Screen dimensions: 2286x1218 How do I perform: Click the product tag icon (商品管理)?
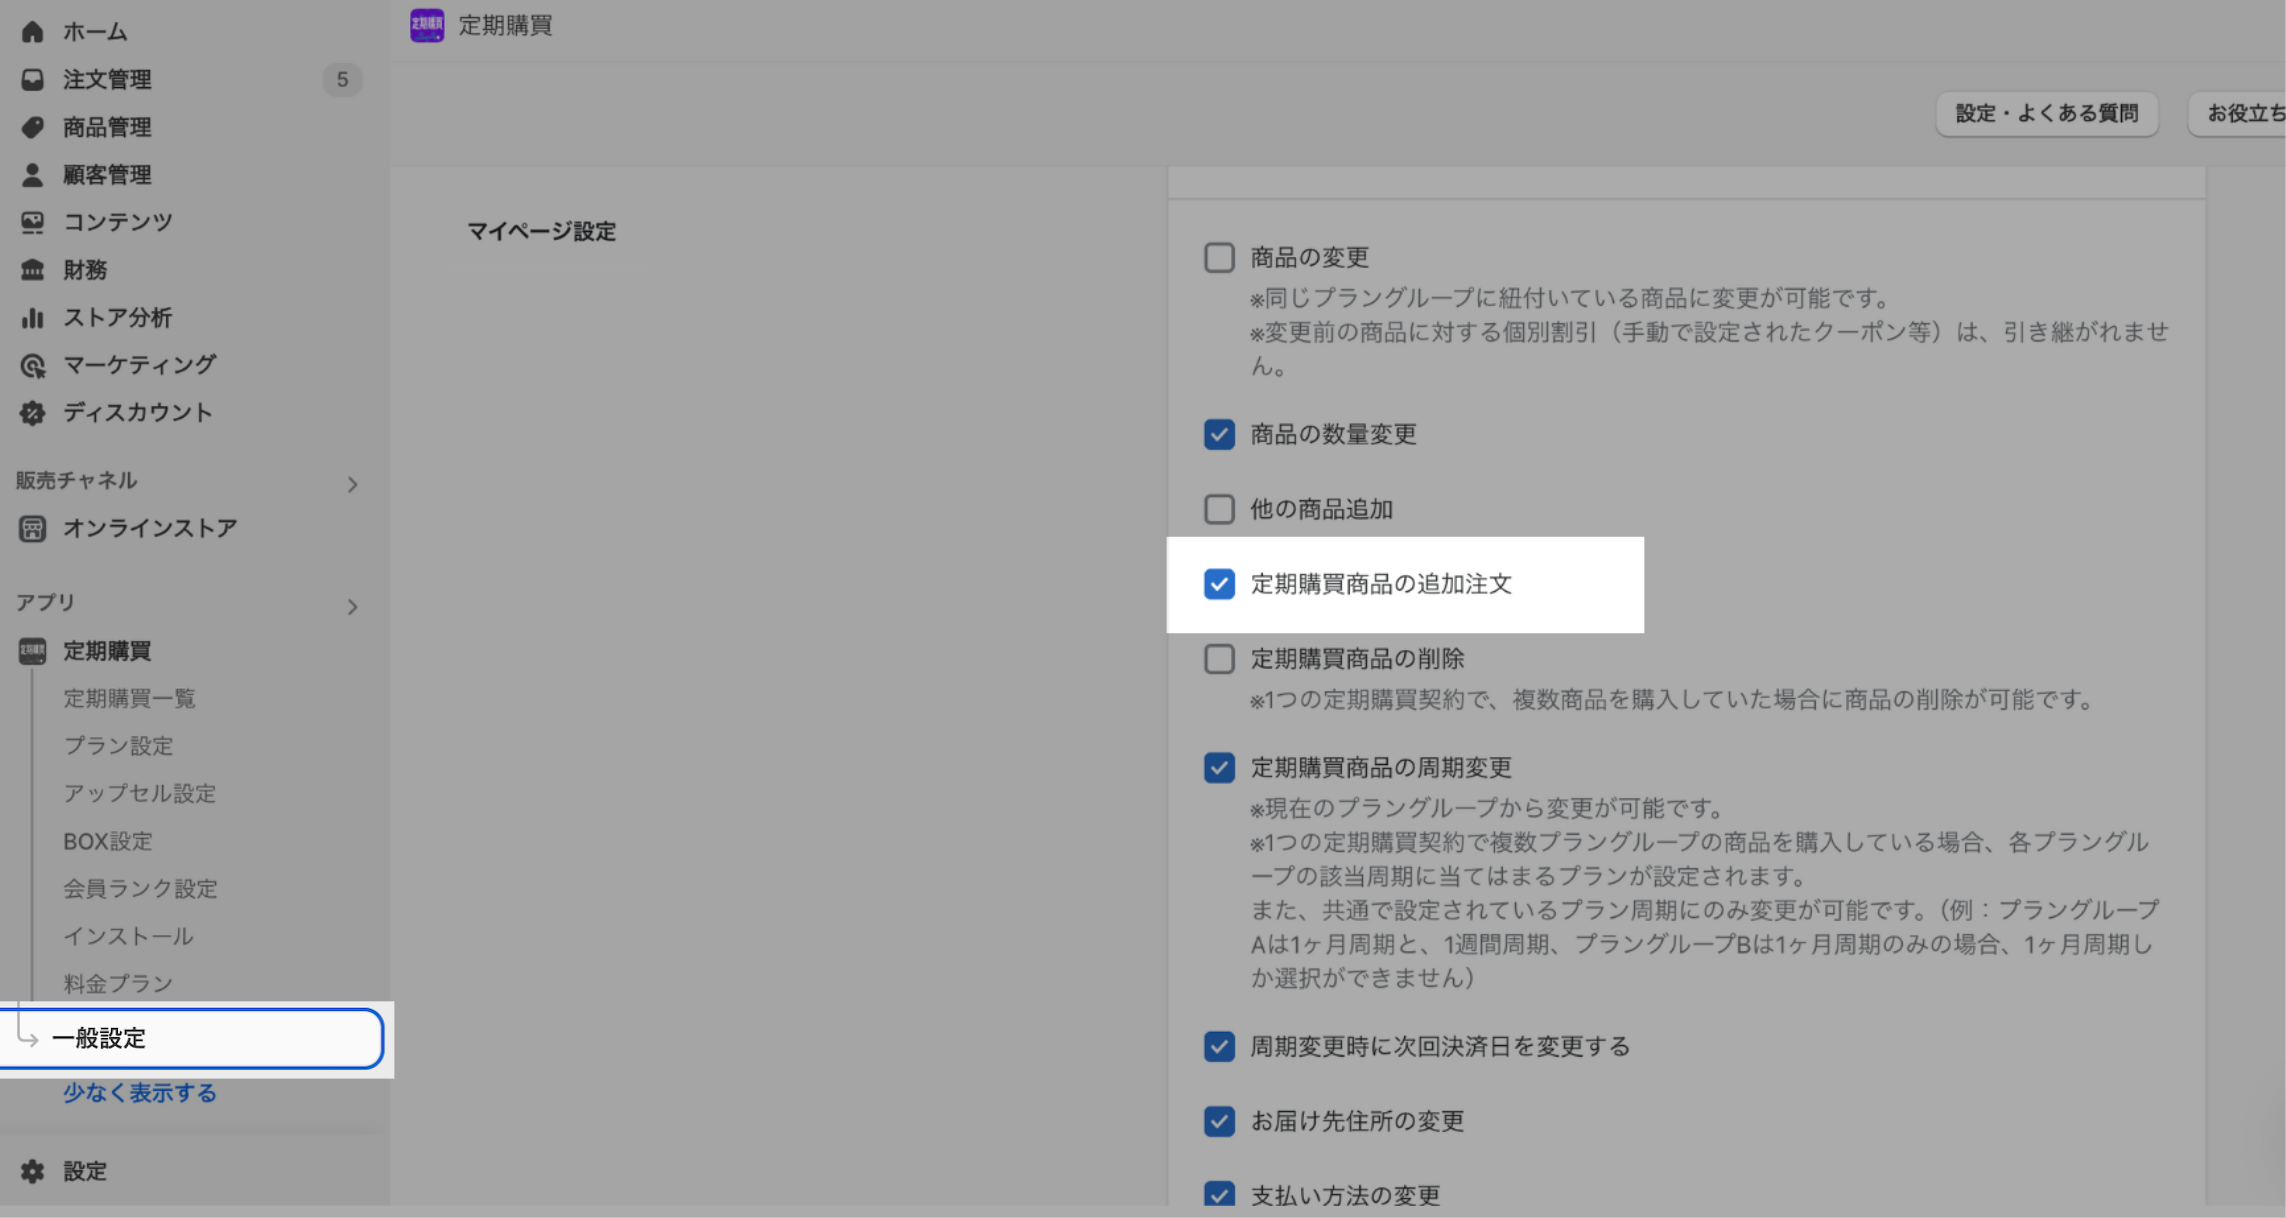pos(32,127)
